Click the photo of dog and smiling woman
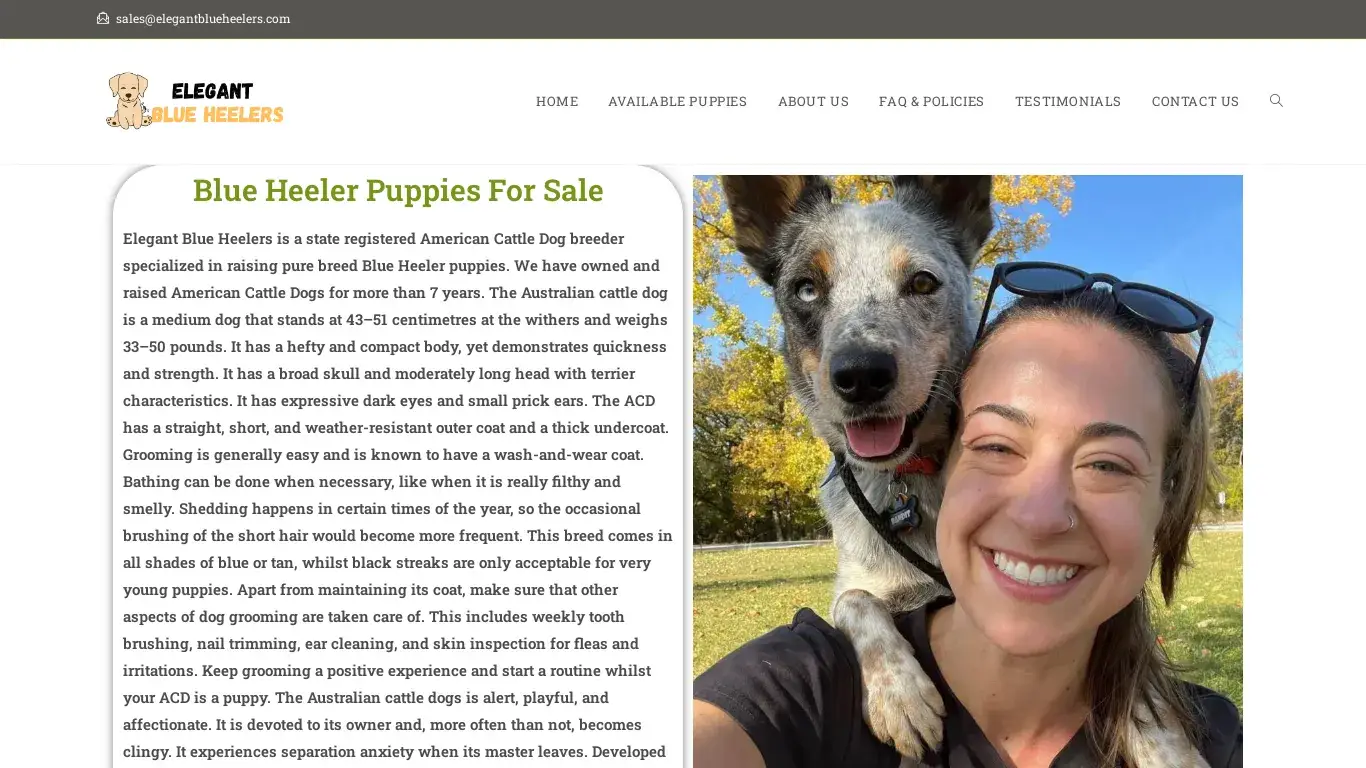The height and width of the screenshot is (768, 1366). click(968, 471)
